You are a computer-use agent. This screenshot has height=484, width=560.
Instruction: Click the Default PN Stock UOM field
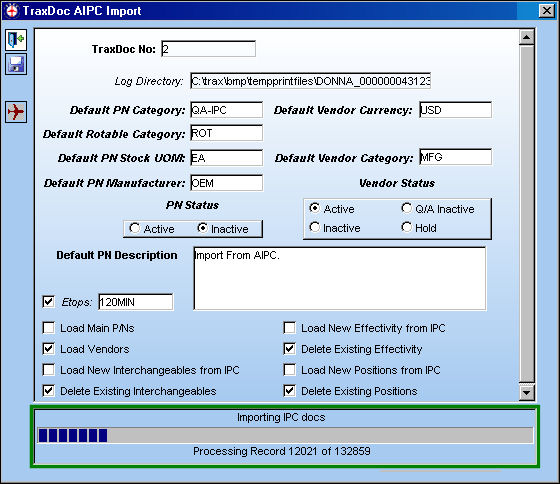(x=226, y=158)
